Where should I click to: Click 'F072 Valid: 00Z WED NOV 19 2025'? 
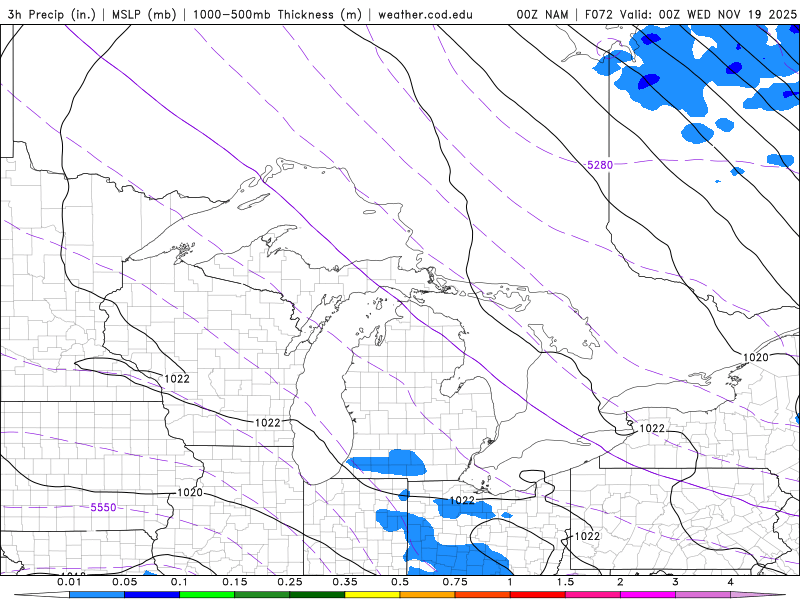point(690,14)
